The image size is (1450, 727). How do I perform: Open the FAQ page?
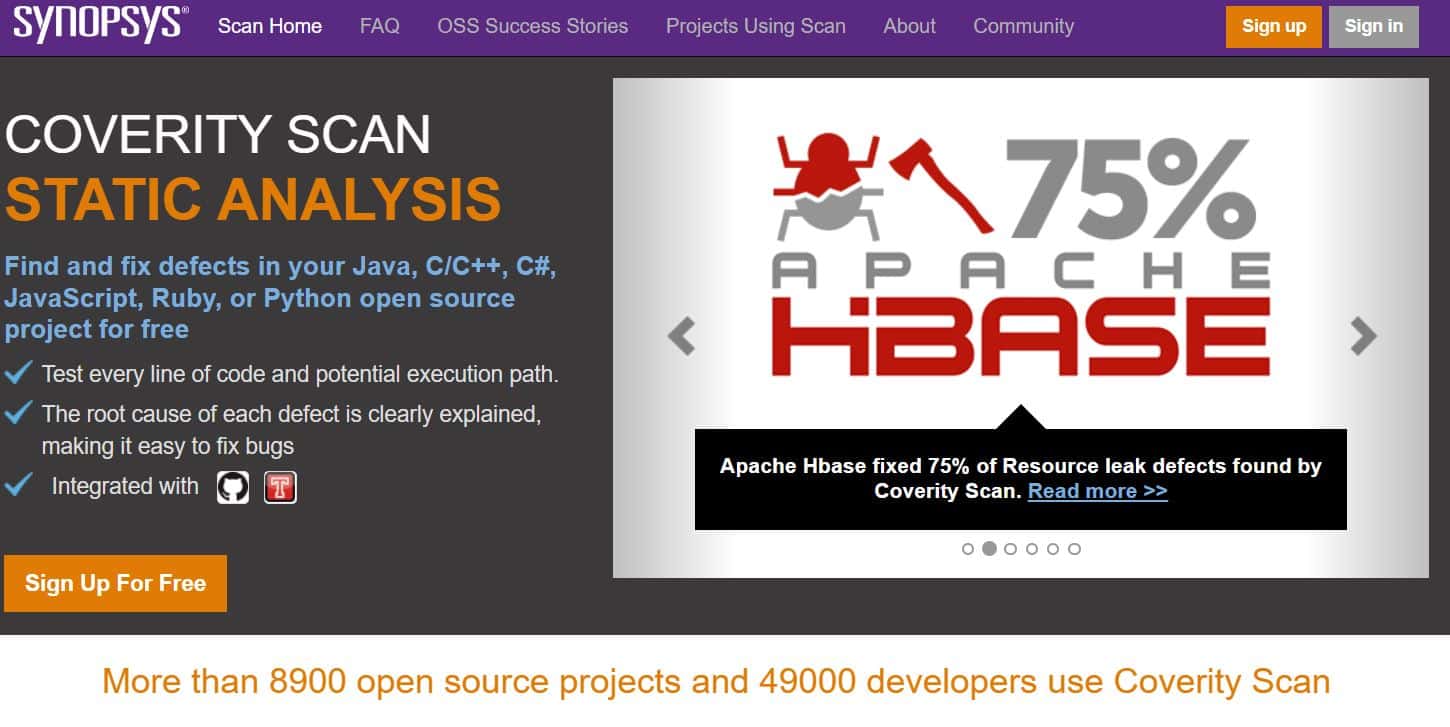[x=379, y=26]
